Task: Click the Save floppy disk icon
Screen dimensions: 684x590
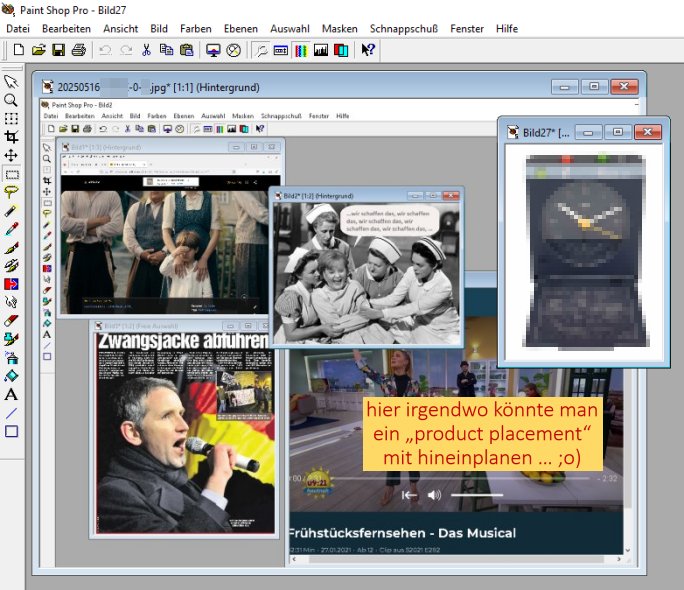Action: [x=58, y=49]
